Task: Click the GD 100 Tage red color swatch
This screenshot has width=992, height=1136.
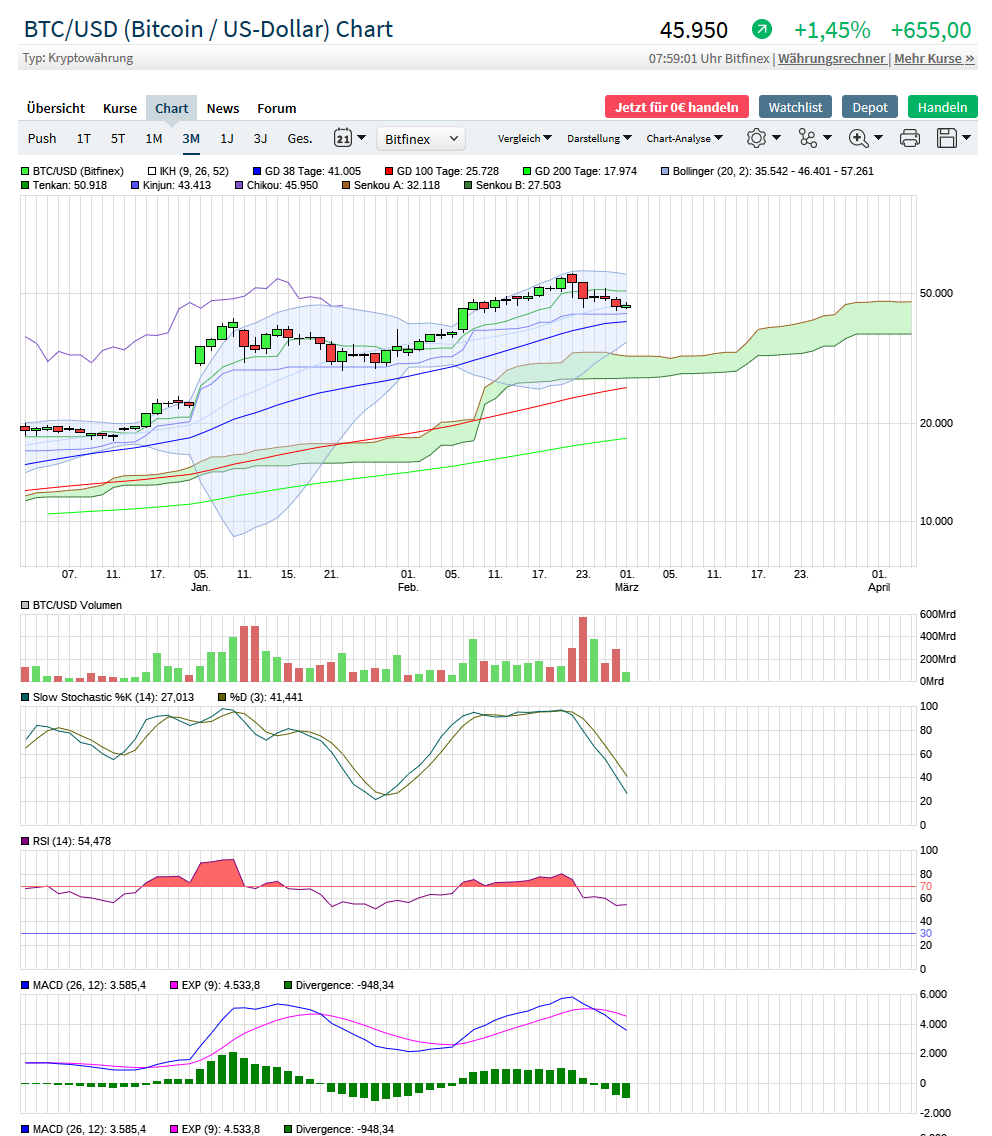Action: pyautogui.click(x=389, y=171)
